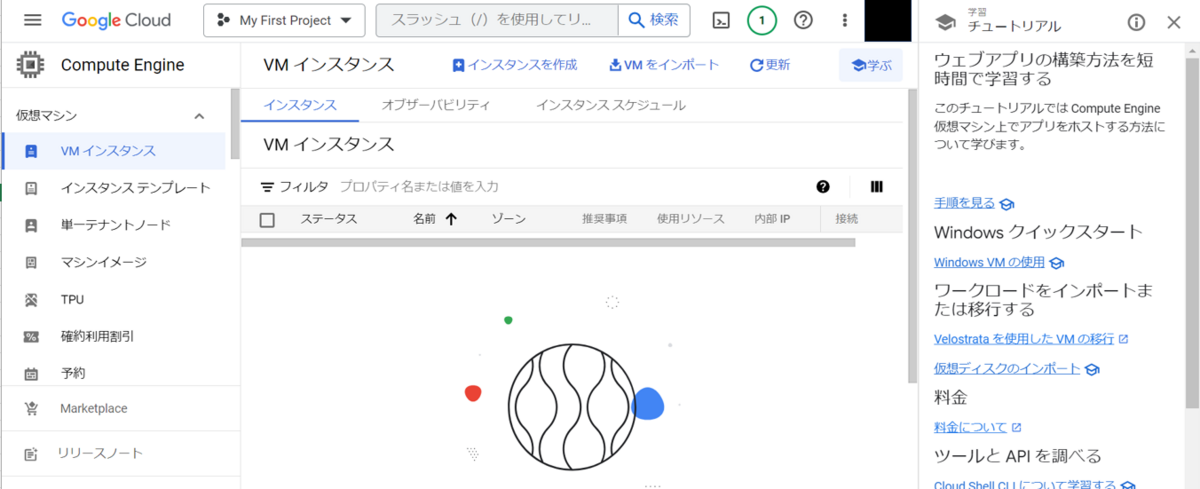Click VM をインポート button
1200x489 pixels.
click(x=664, y=65)
